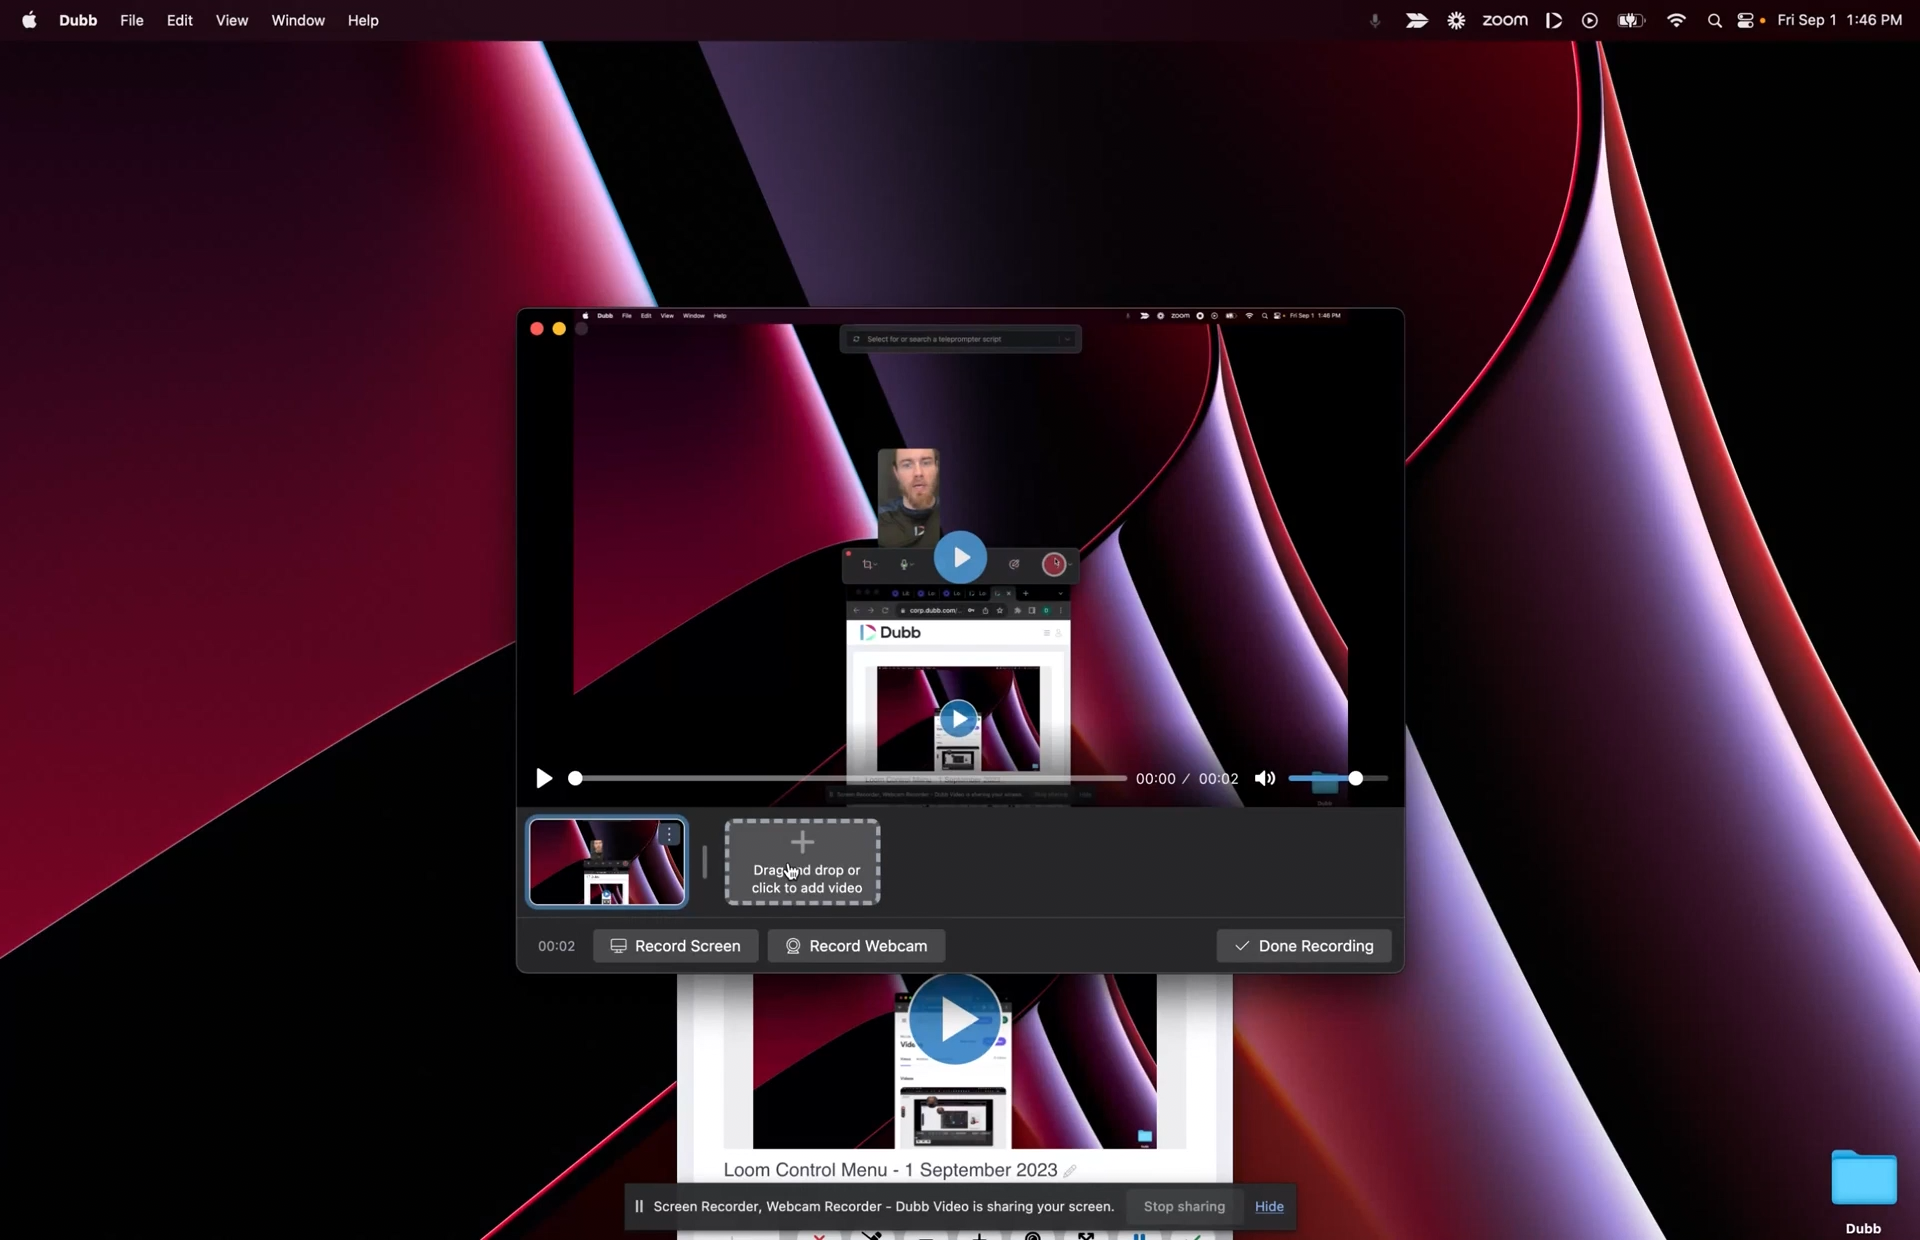The height and width of the screenshot is (1240, 1920).
Task: Select the first recorded clip thumbnail
Action: coord(606,862)
